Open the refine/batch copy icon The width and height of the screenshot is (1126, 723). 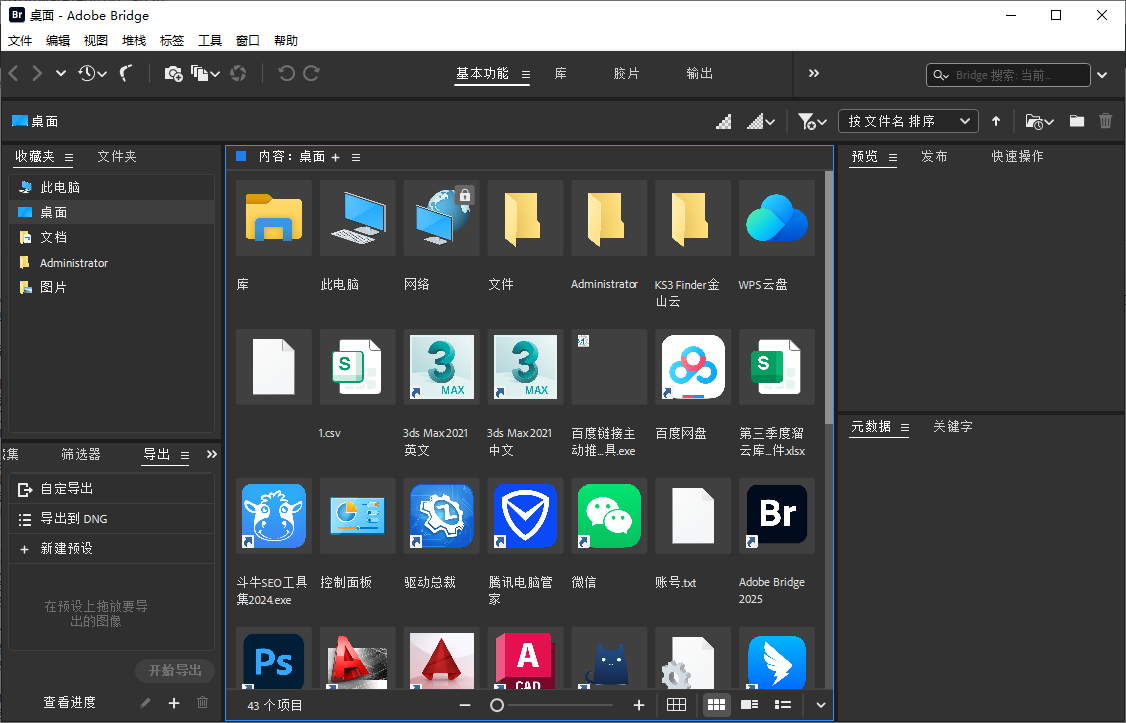pyautogui.click(x=205, y=73)
